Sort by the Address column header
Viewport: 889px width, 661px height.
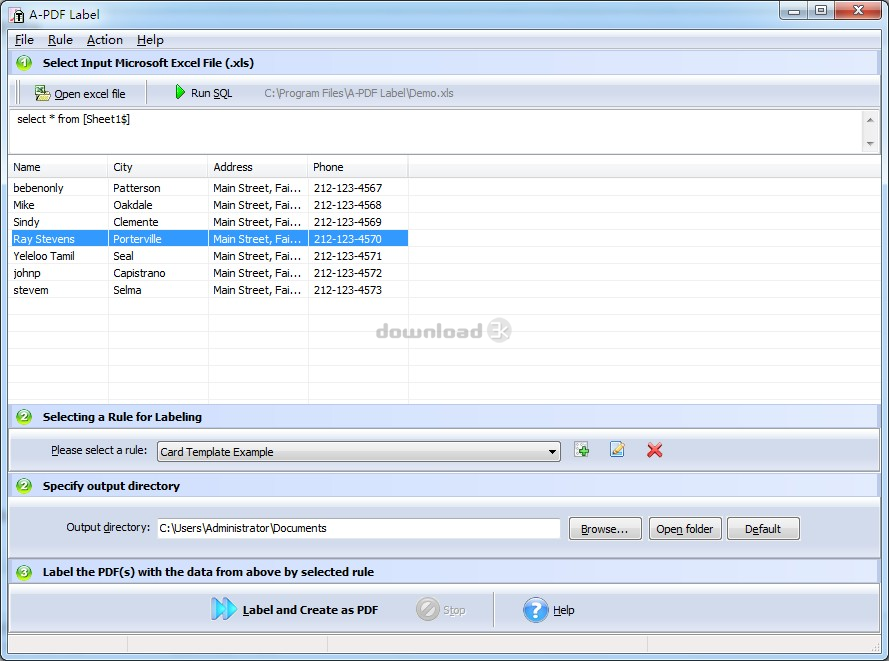(258, 167)
